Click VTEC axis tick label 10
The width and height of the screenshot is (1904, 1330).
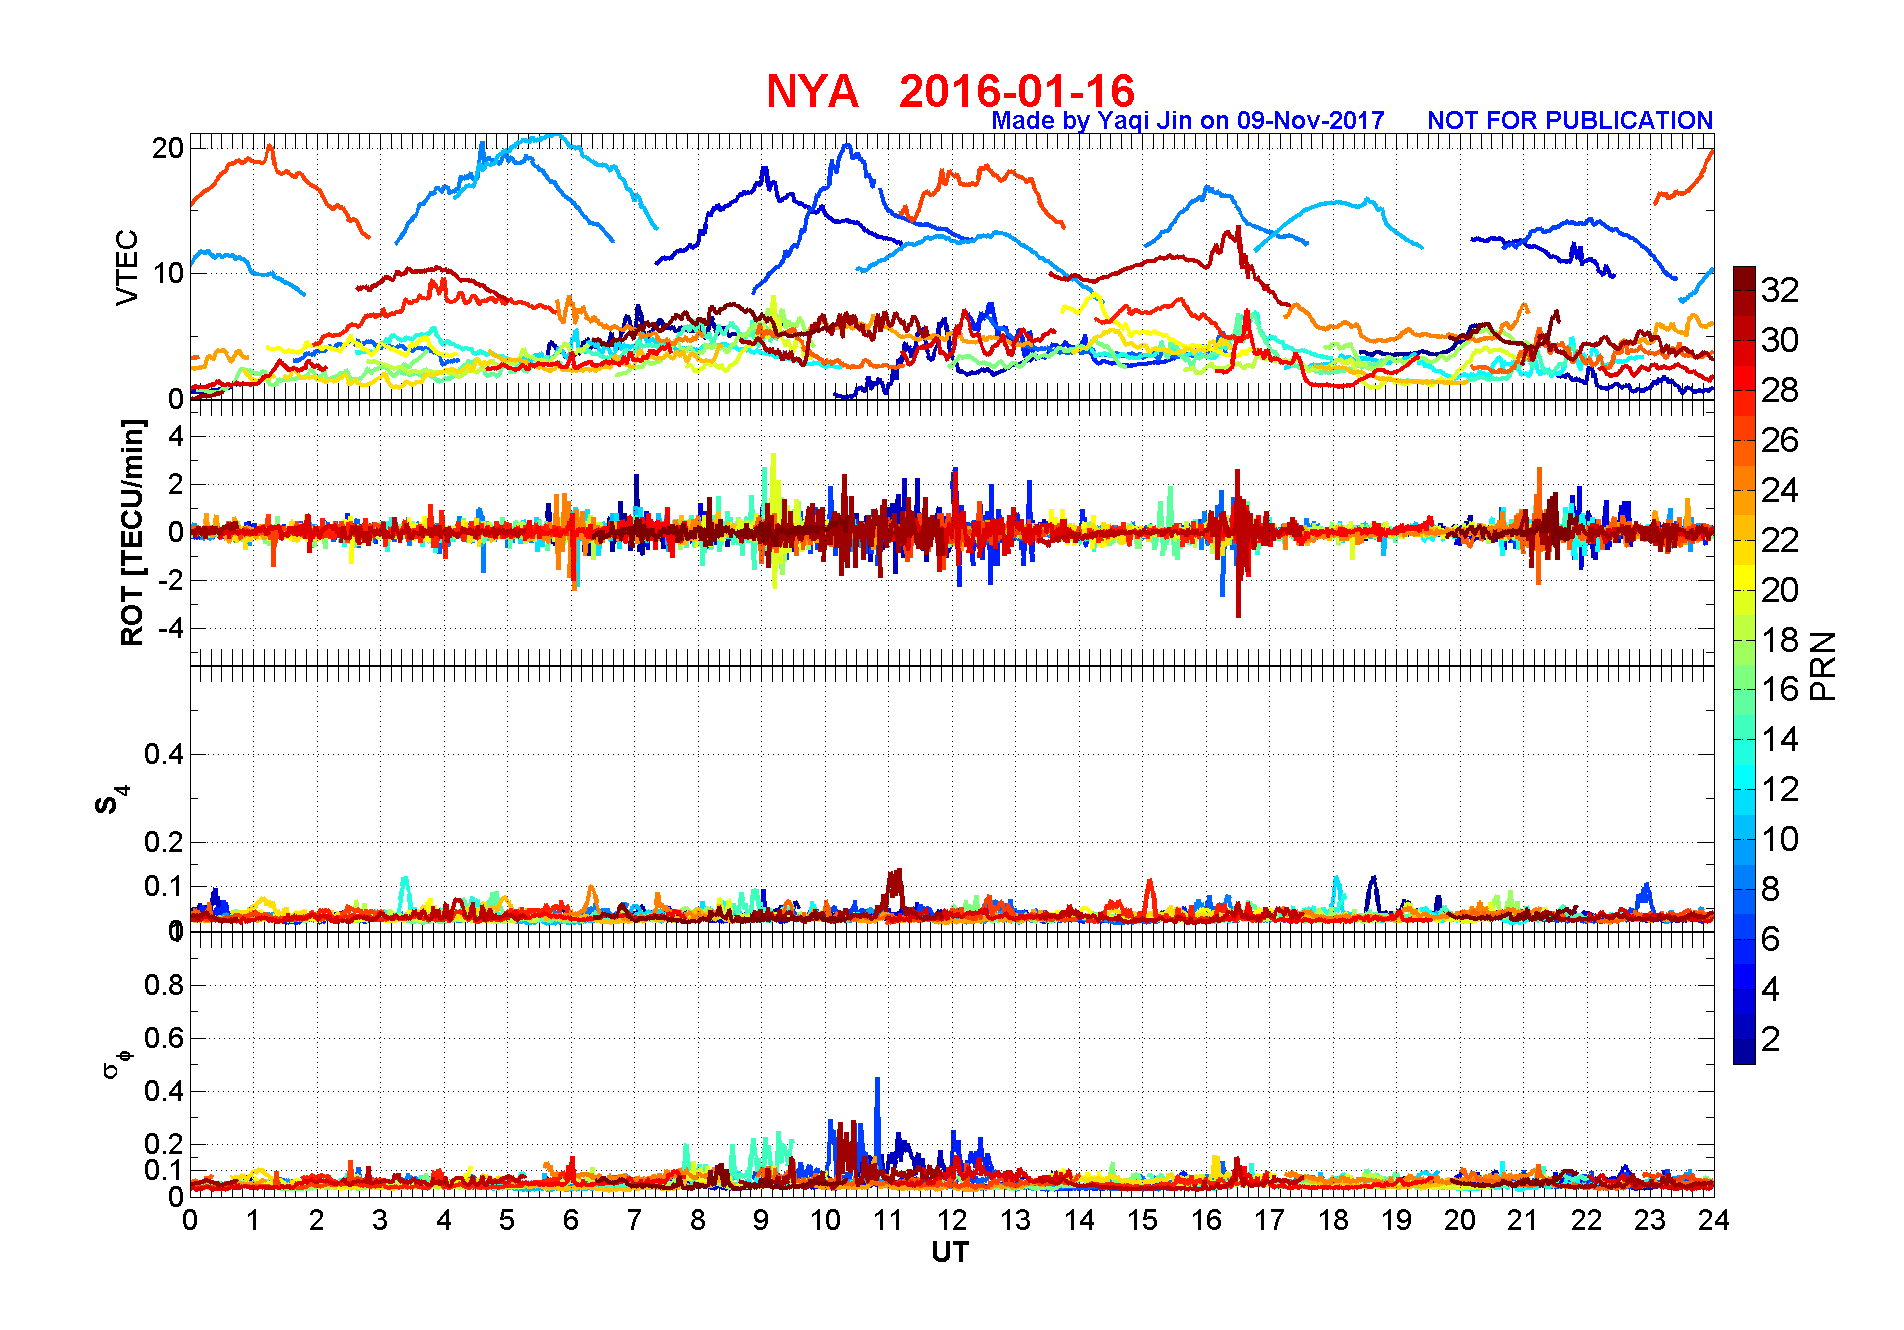[168, 273]
